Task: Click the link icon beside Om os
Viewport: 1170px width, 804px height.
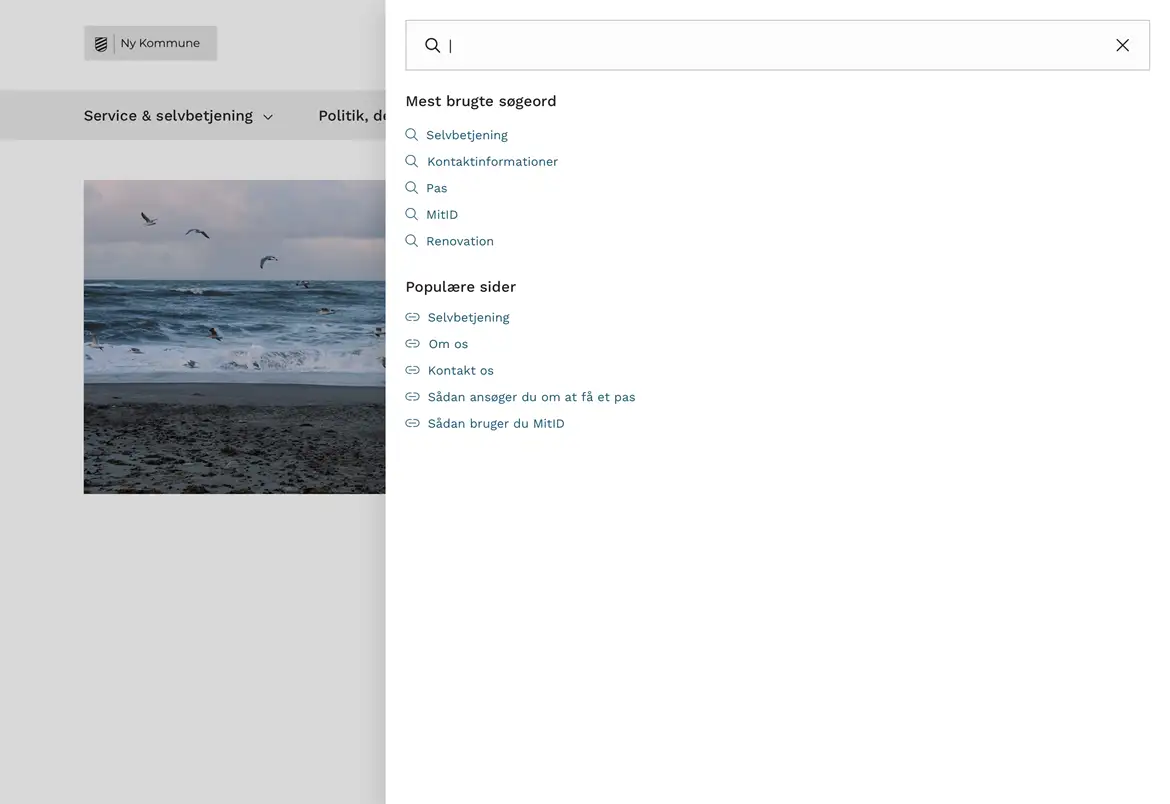Action: (413, 343)
